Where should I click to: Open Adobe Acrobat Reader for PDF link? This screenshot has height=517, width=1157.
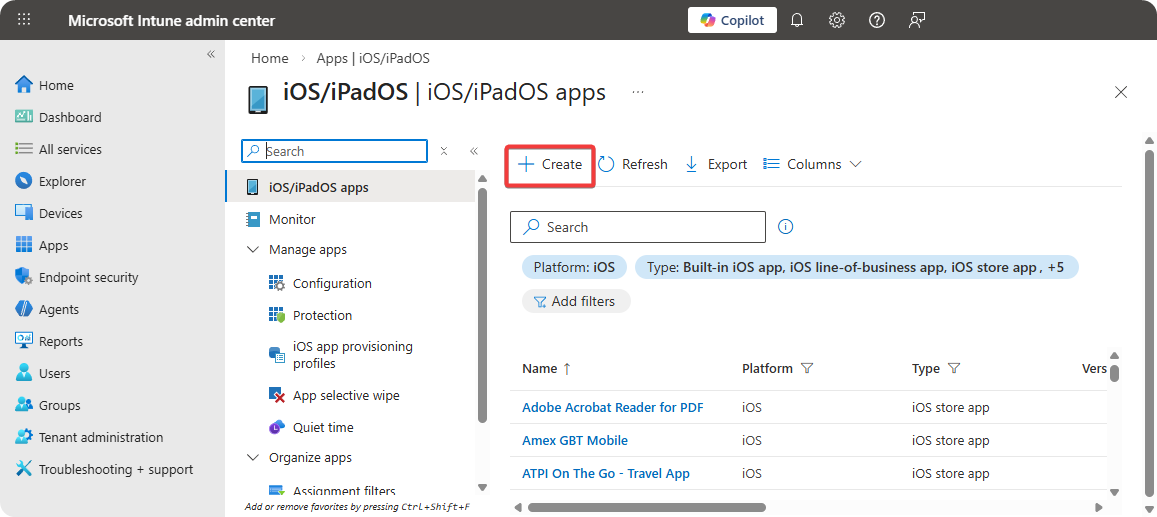click(x=612, y=407)
